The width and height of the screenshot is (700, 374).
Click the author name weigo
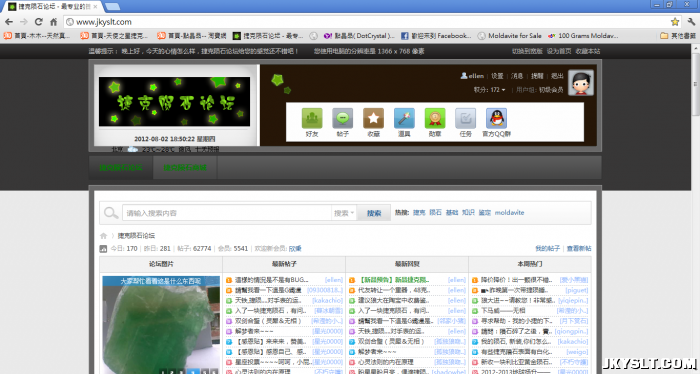(578, 352)
